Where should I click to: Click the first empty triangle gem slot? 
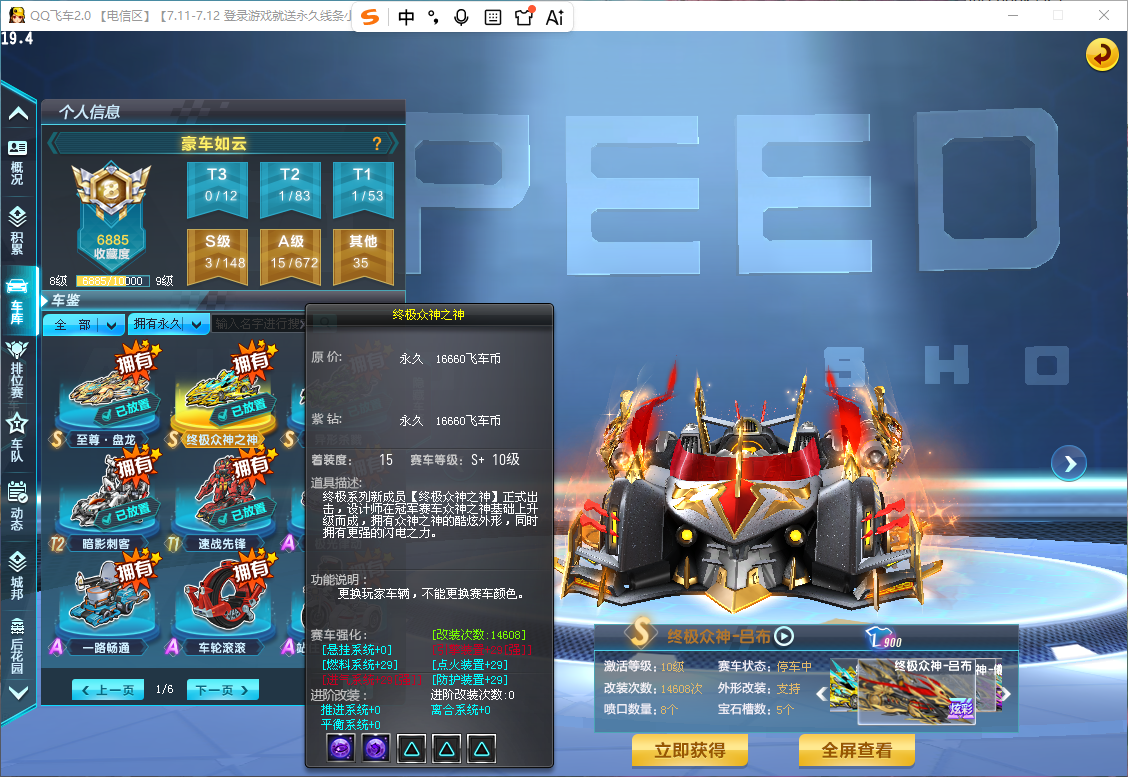411,748
